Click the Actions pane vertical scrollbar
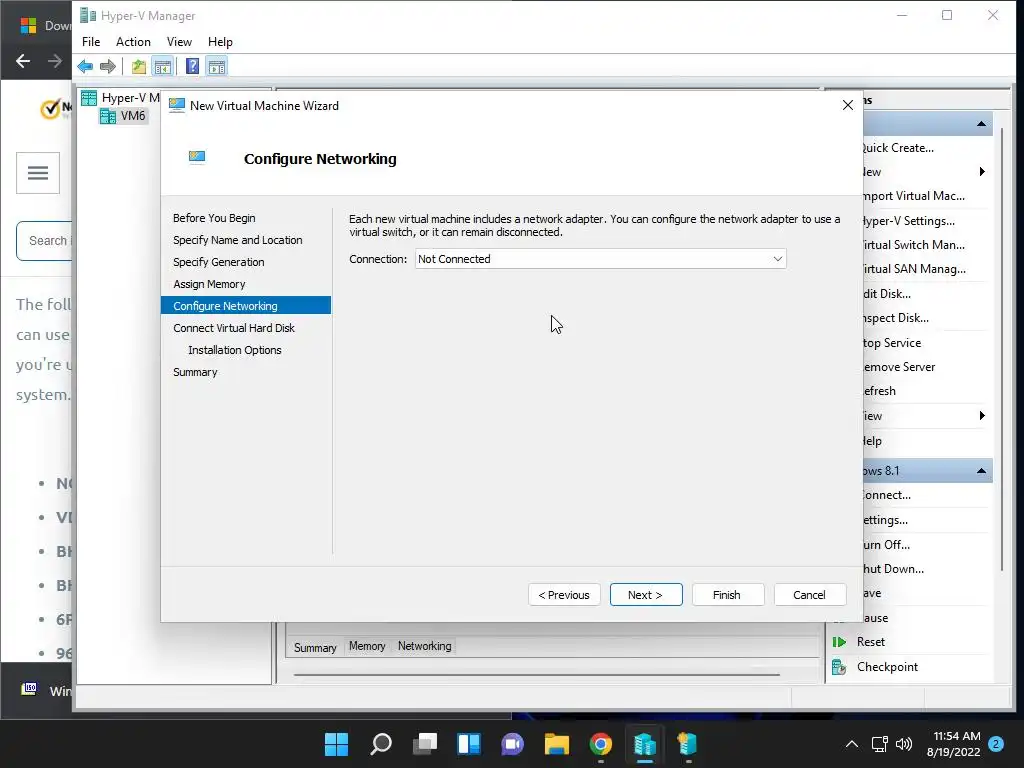Image resolution: width=1024 pixels, height=768 pixels. click(1001, 350)
